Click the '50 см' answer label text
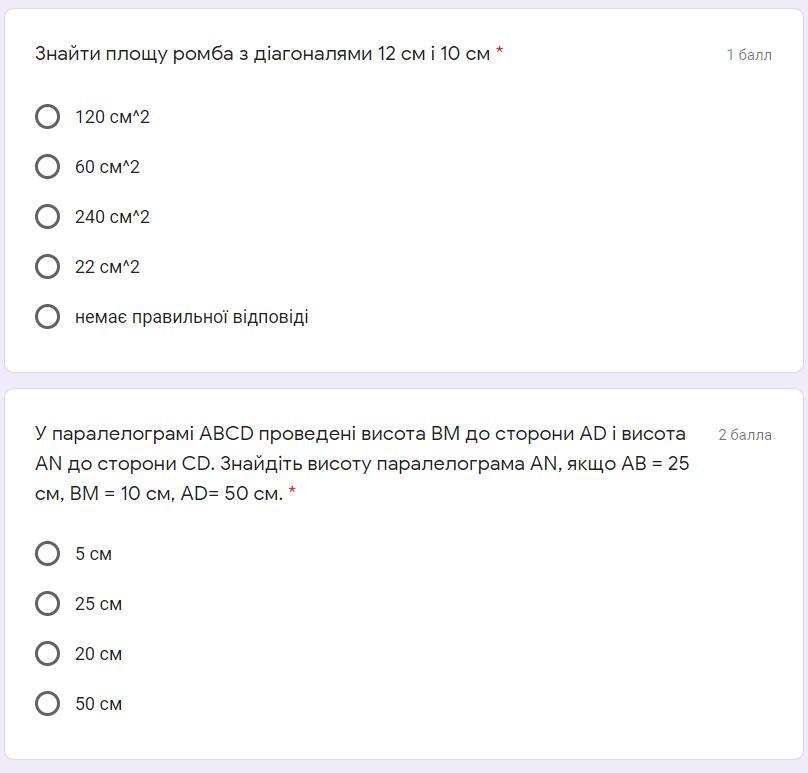Viewport: 808px width, 773px height. tap(98, 704)
